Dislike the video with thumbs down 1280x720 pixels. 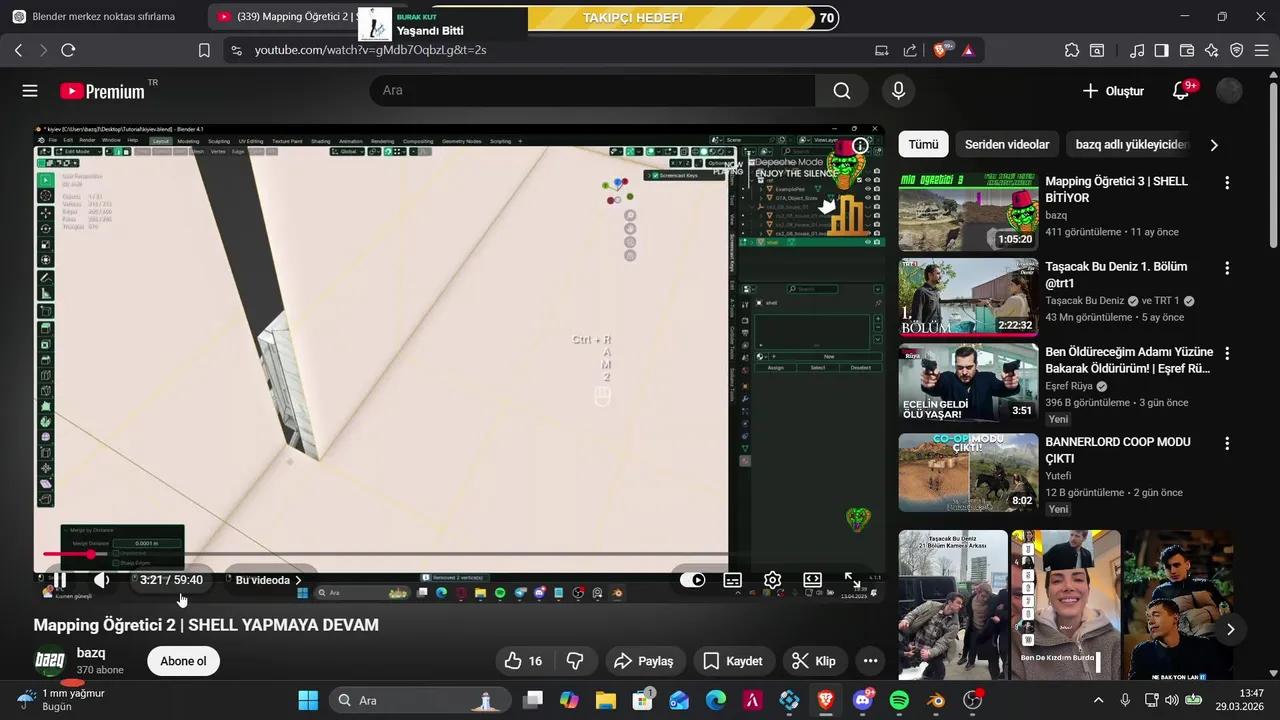(x=575, y=661)
